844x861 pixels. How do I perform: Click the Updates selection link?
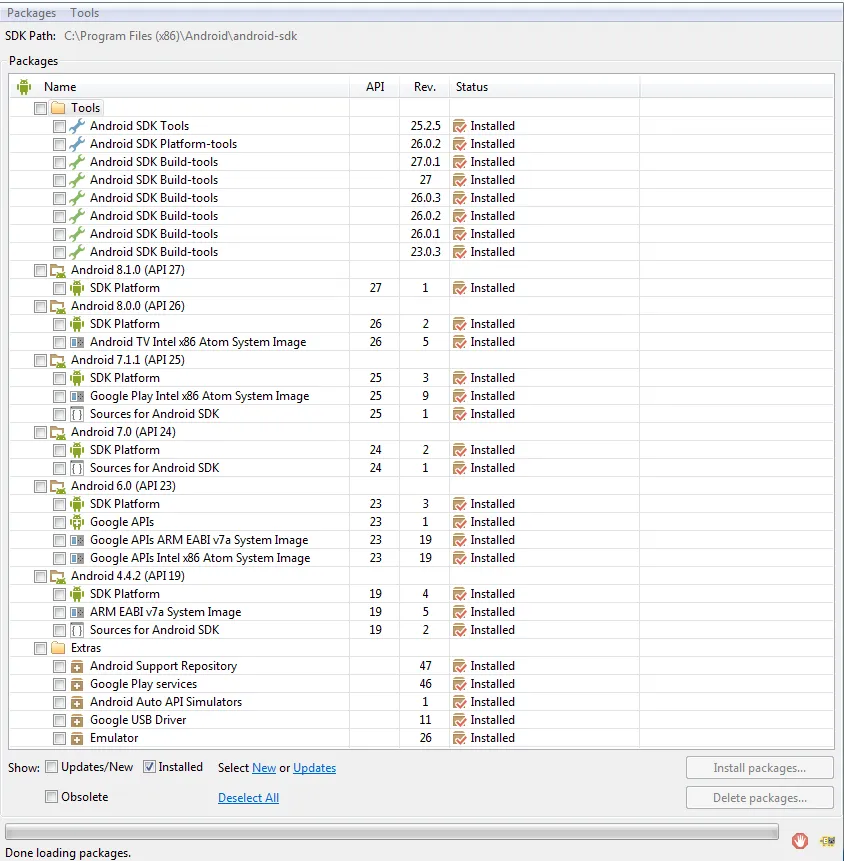pos(314,768)
